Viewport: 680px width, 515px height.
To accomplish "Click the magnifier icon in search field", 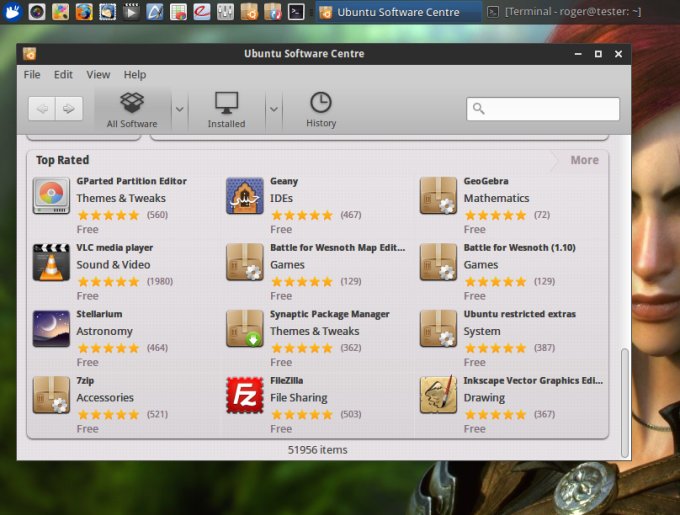I will point(478,108).
